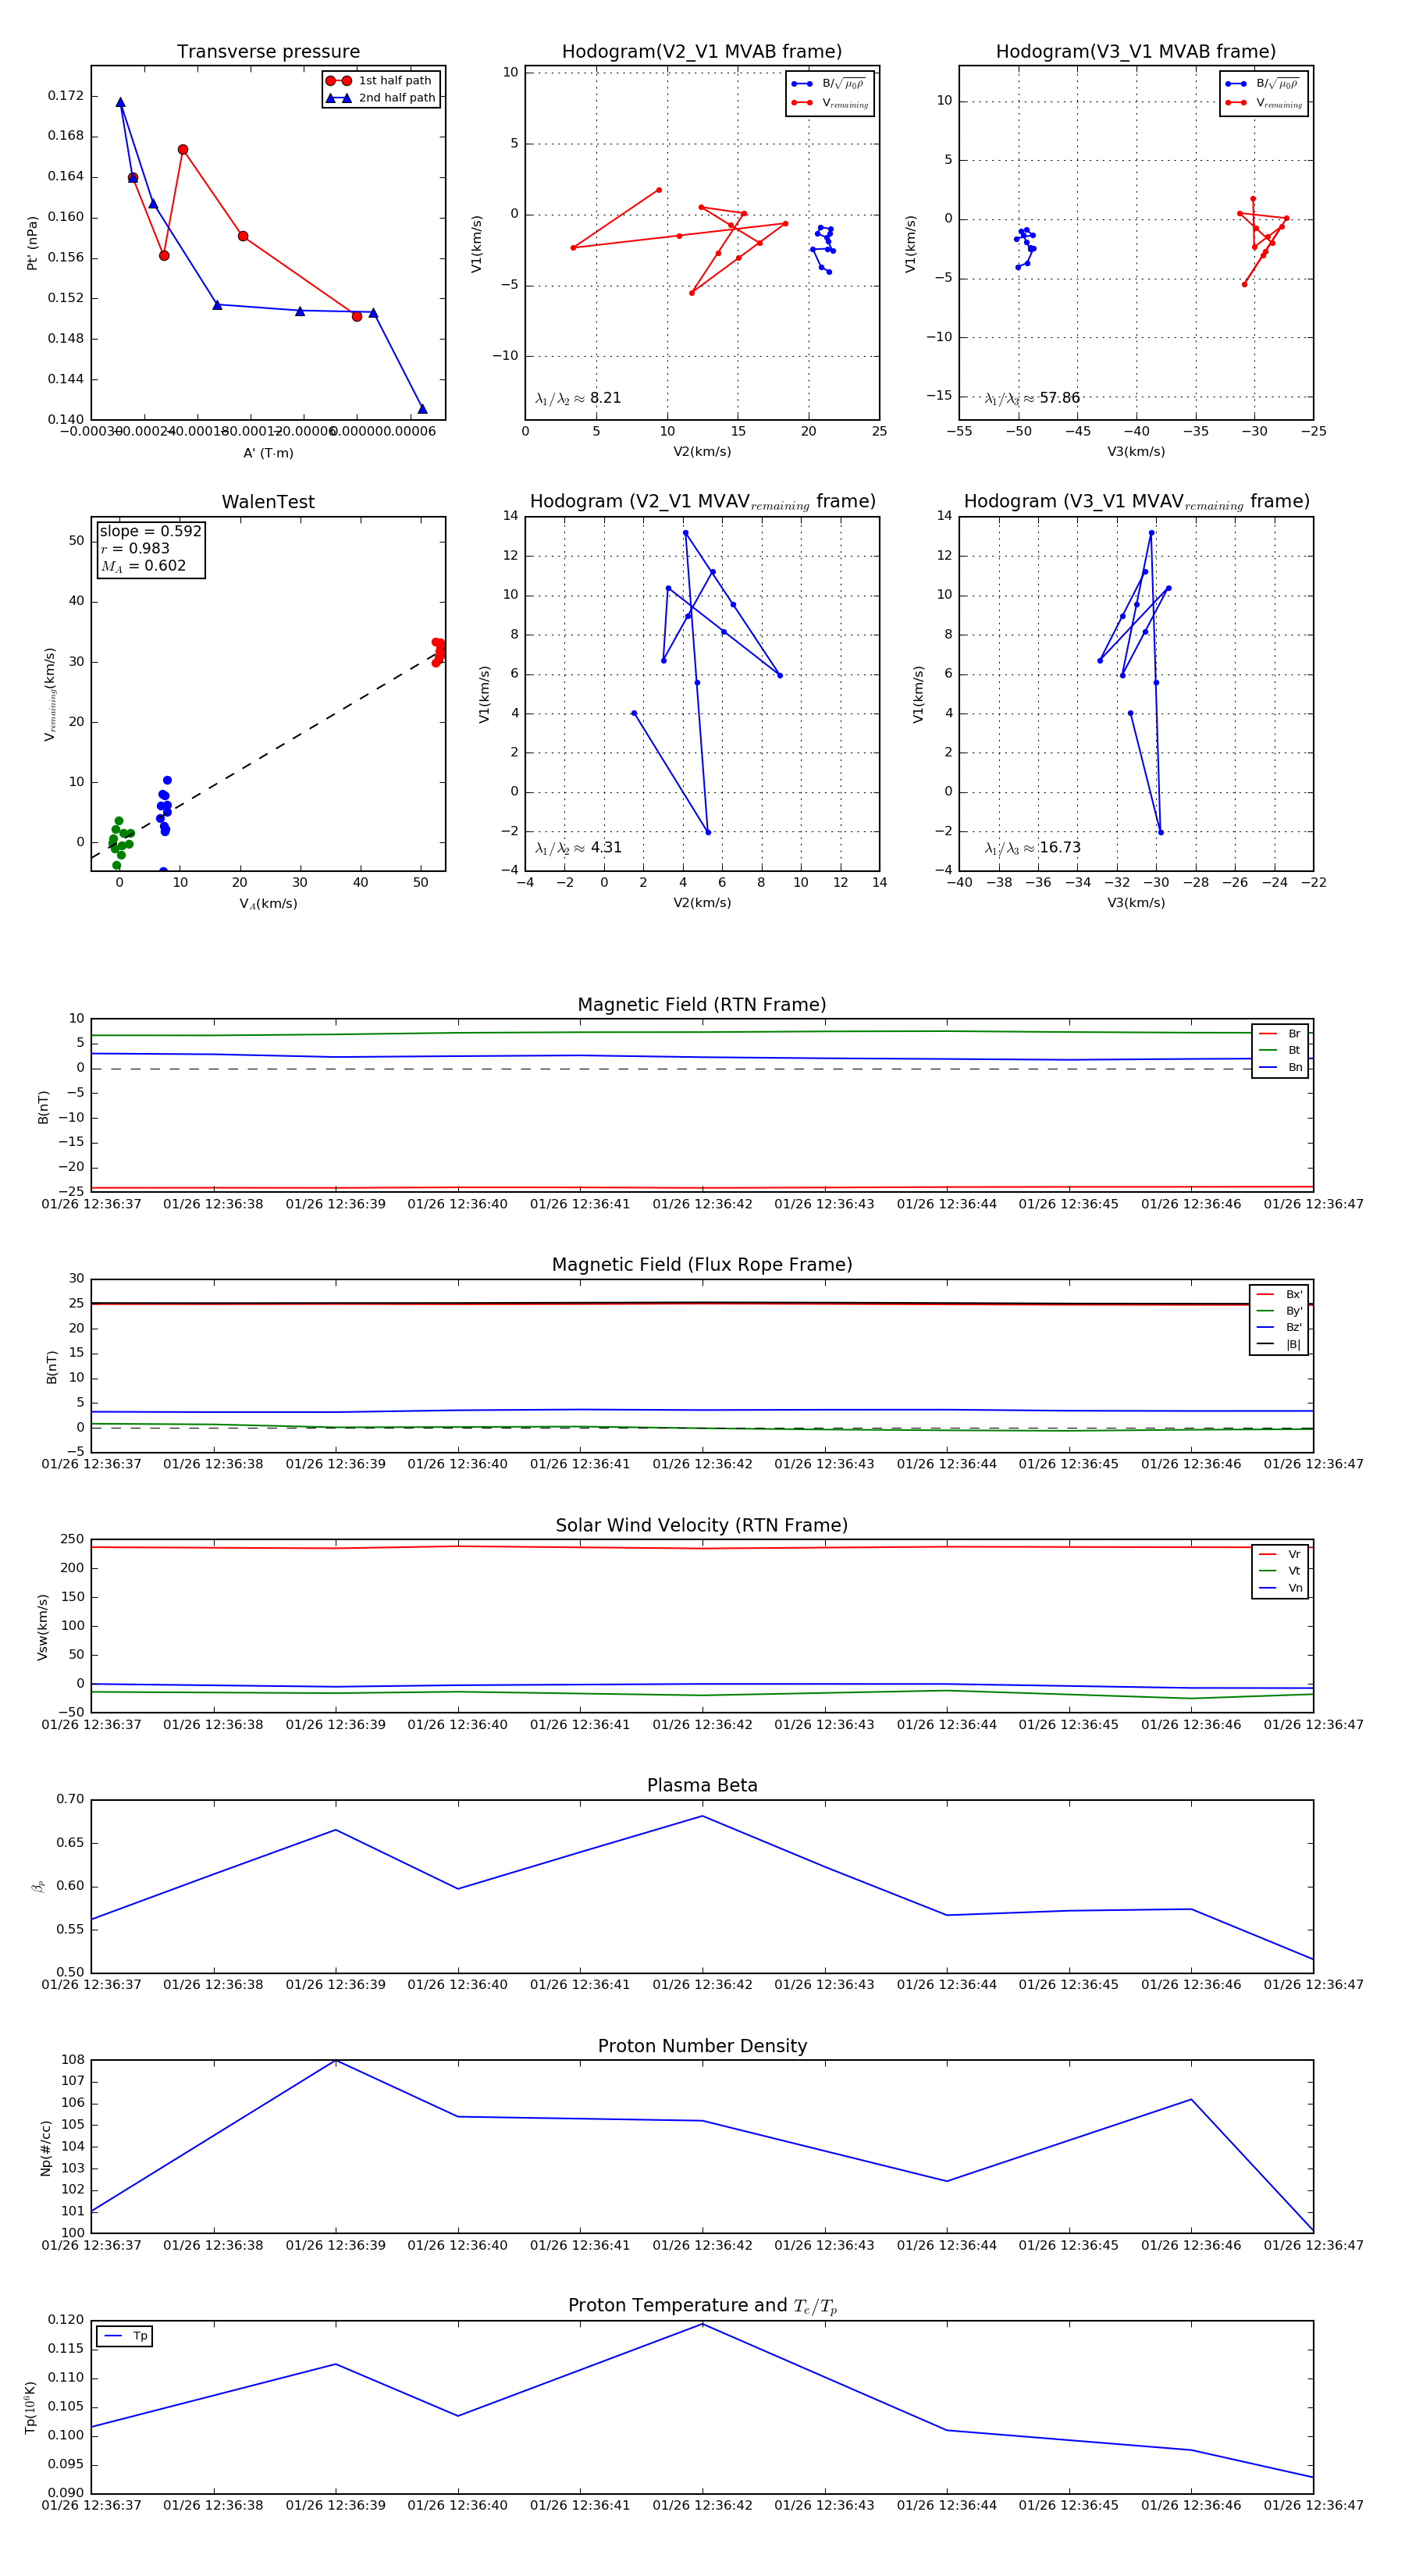Viewport: 1405px width, 2576px height.
Task: Click the "VA(km/s)" x-axis label in WalenTest
Action: click(x=268, y=904)
